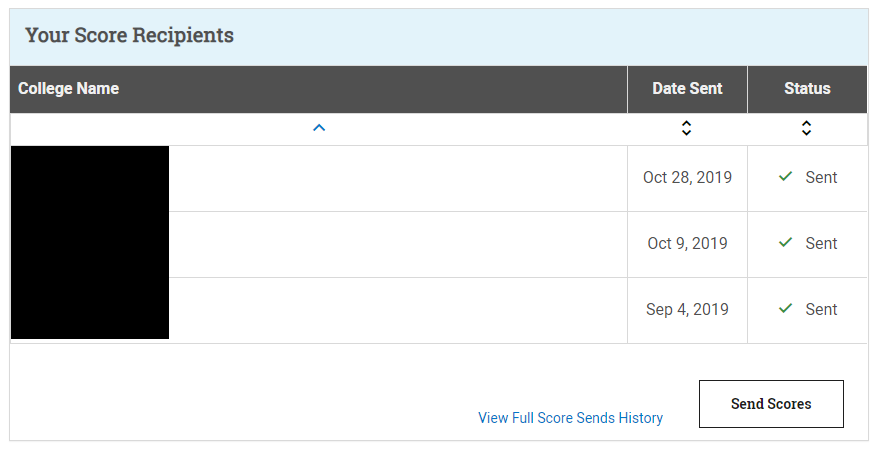Click Sent status text in third row
879x451 pixels.
pos(821,310)
